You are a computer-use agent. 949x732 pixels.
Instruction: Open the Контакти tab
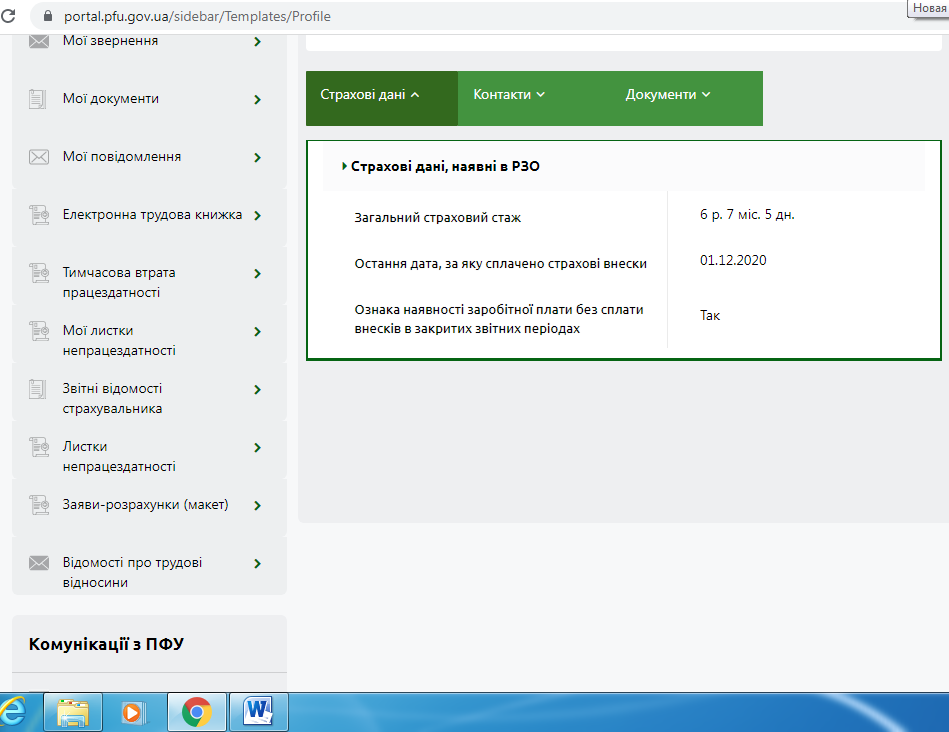[509, 95]
